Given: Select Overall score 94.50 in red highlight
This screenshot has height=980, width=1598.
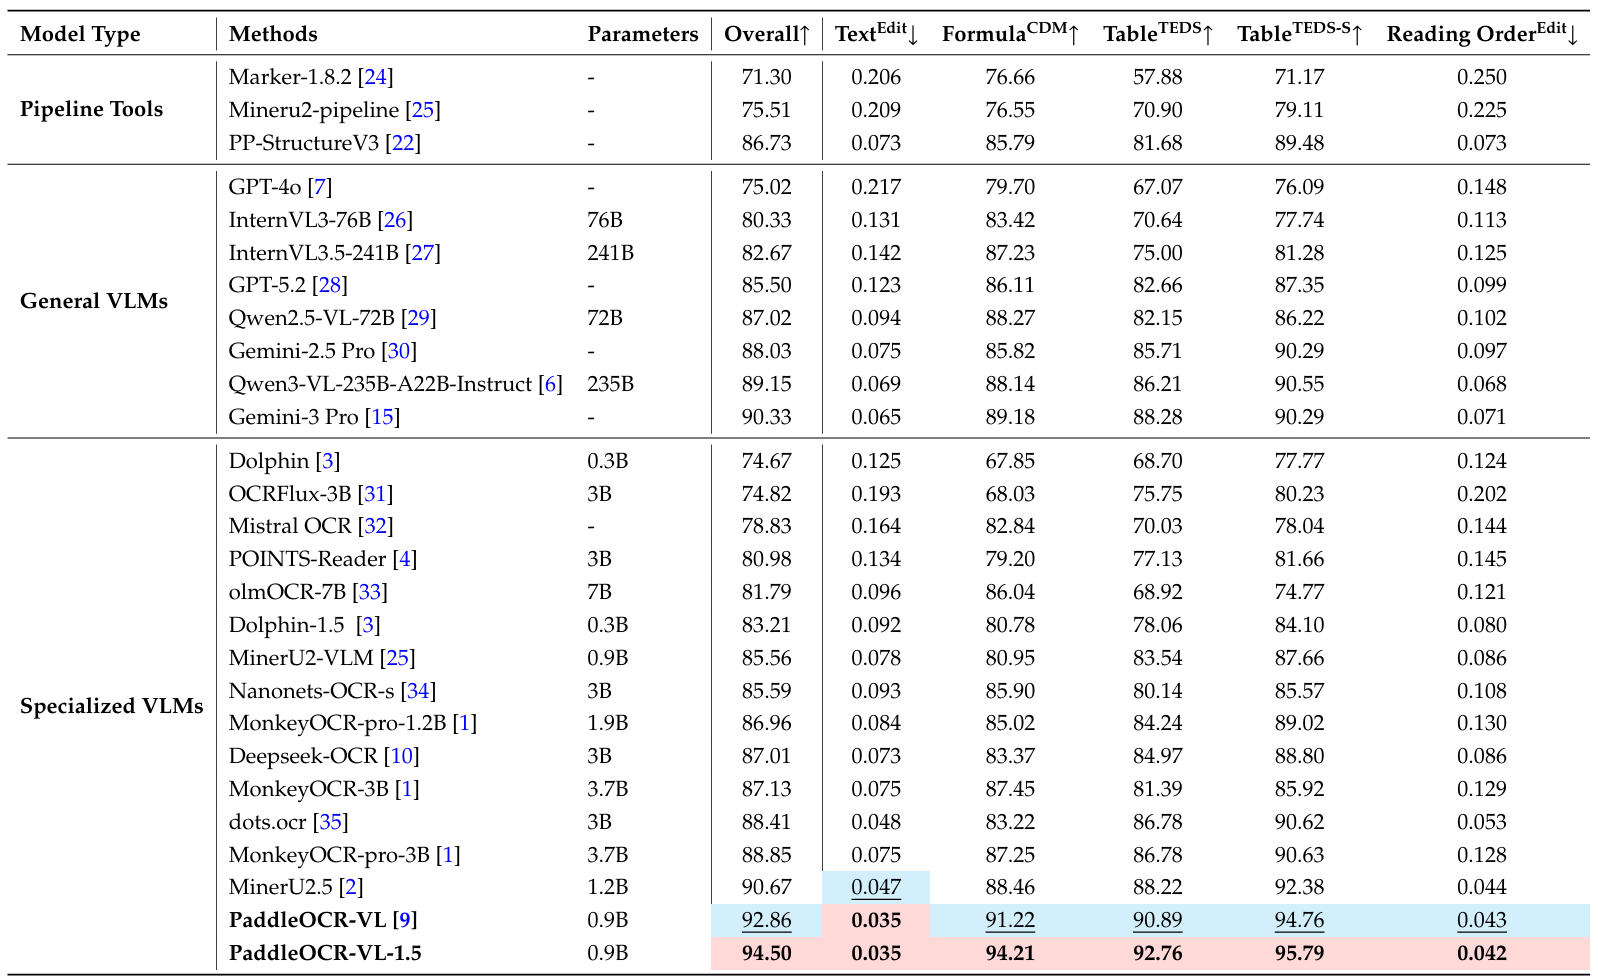Looking at the screenshot, I should point(767,953).
